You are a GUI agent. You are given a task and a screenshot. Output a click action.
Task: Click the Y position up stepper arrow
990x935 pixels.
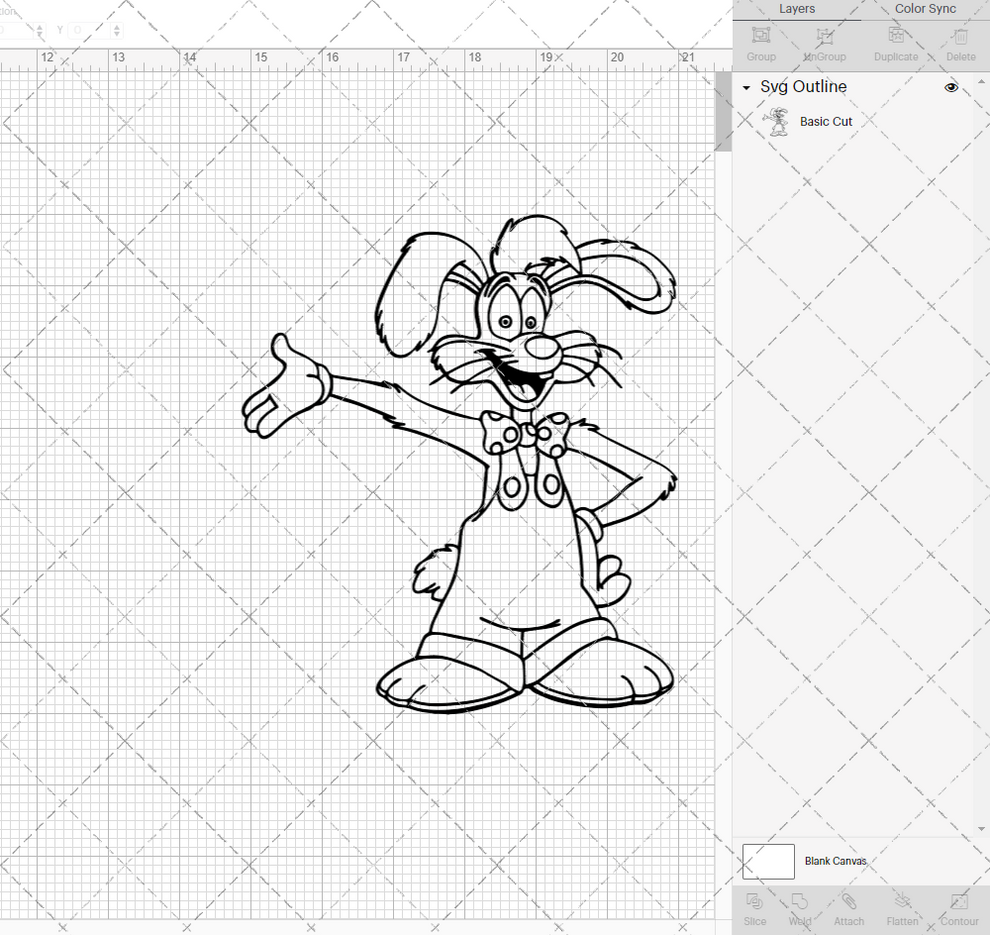click(116, 27)
